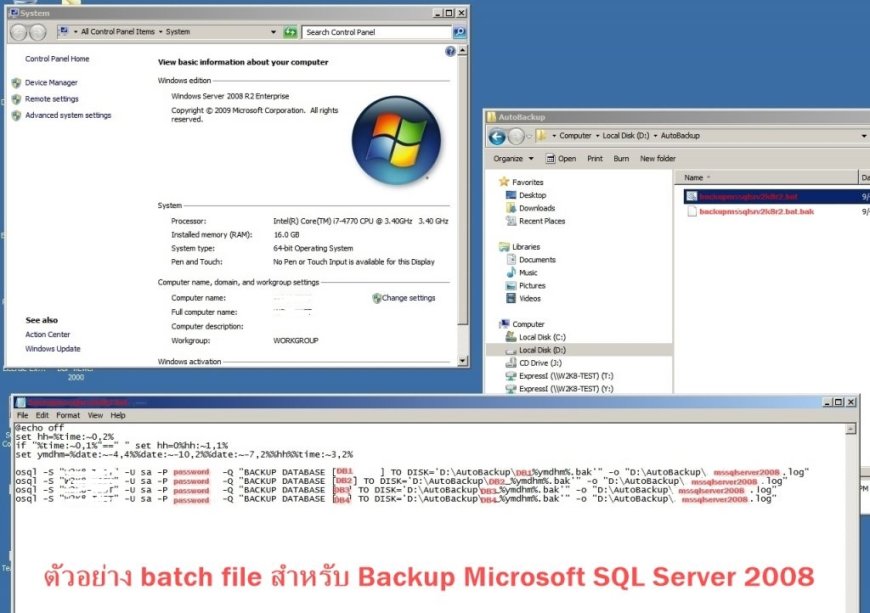Open the Name column sort dropdown

click(x=709, y=178)
